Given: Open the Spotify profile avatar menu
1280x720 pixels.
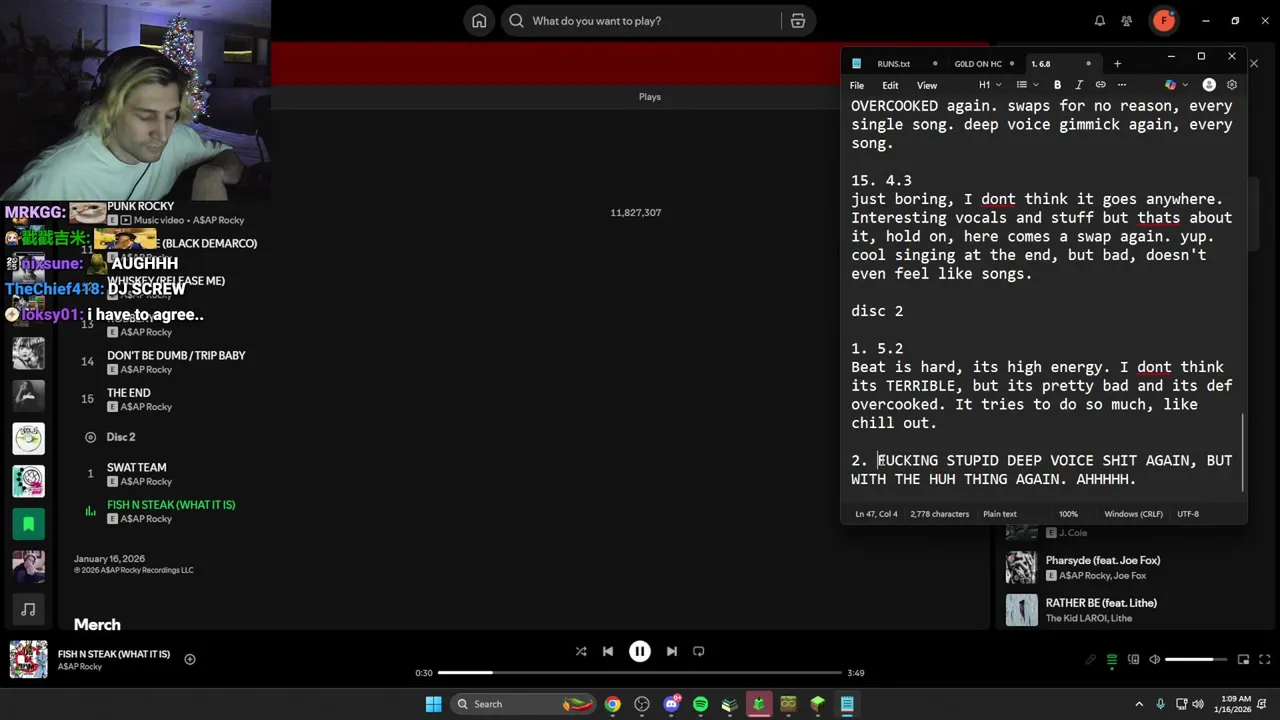Looking at the screenshot, I should coord(1164,20).
